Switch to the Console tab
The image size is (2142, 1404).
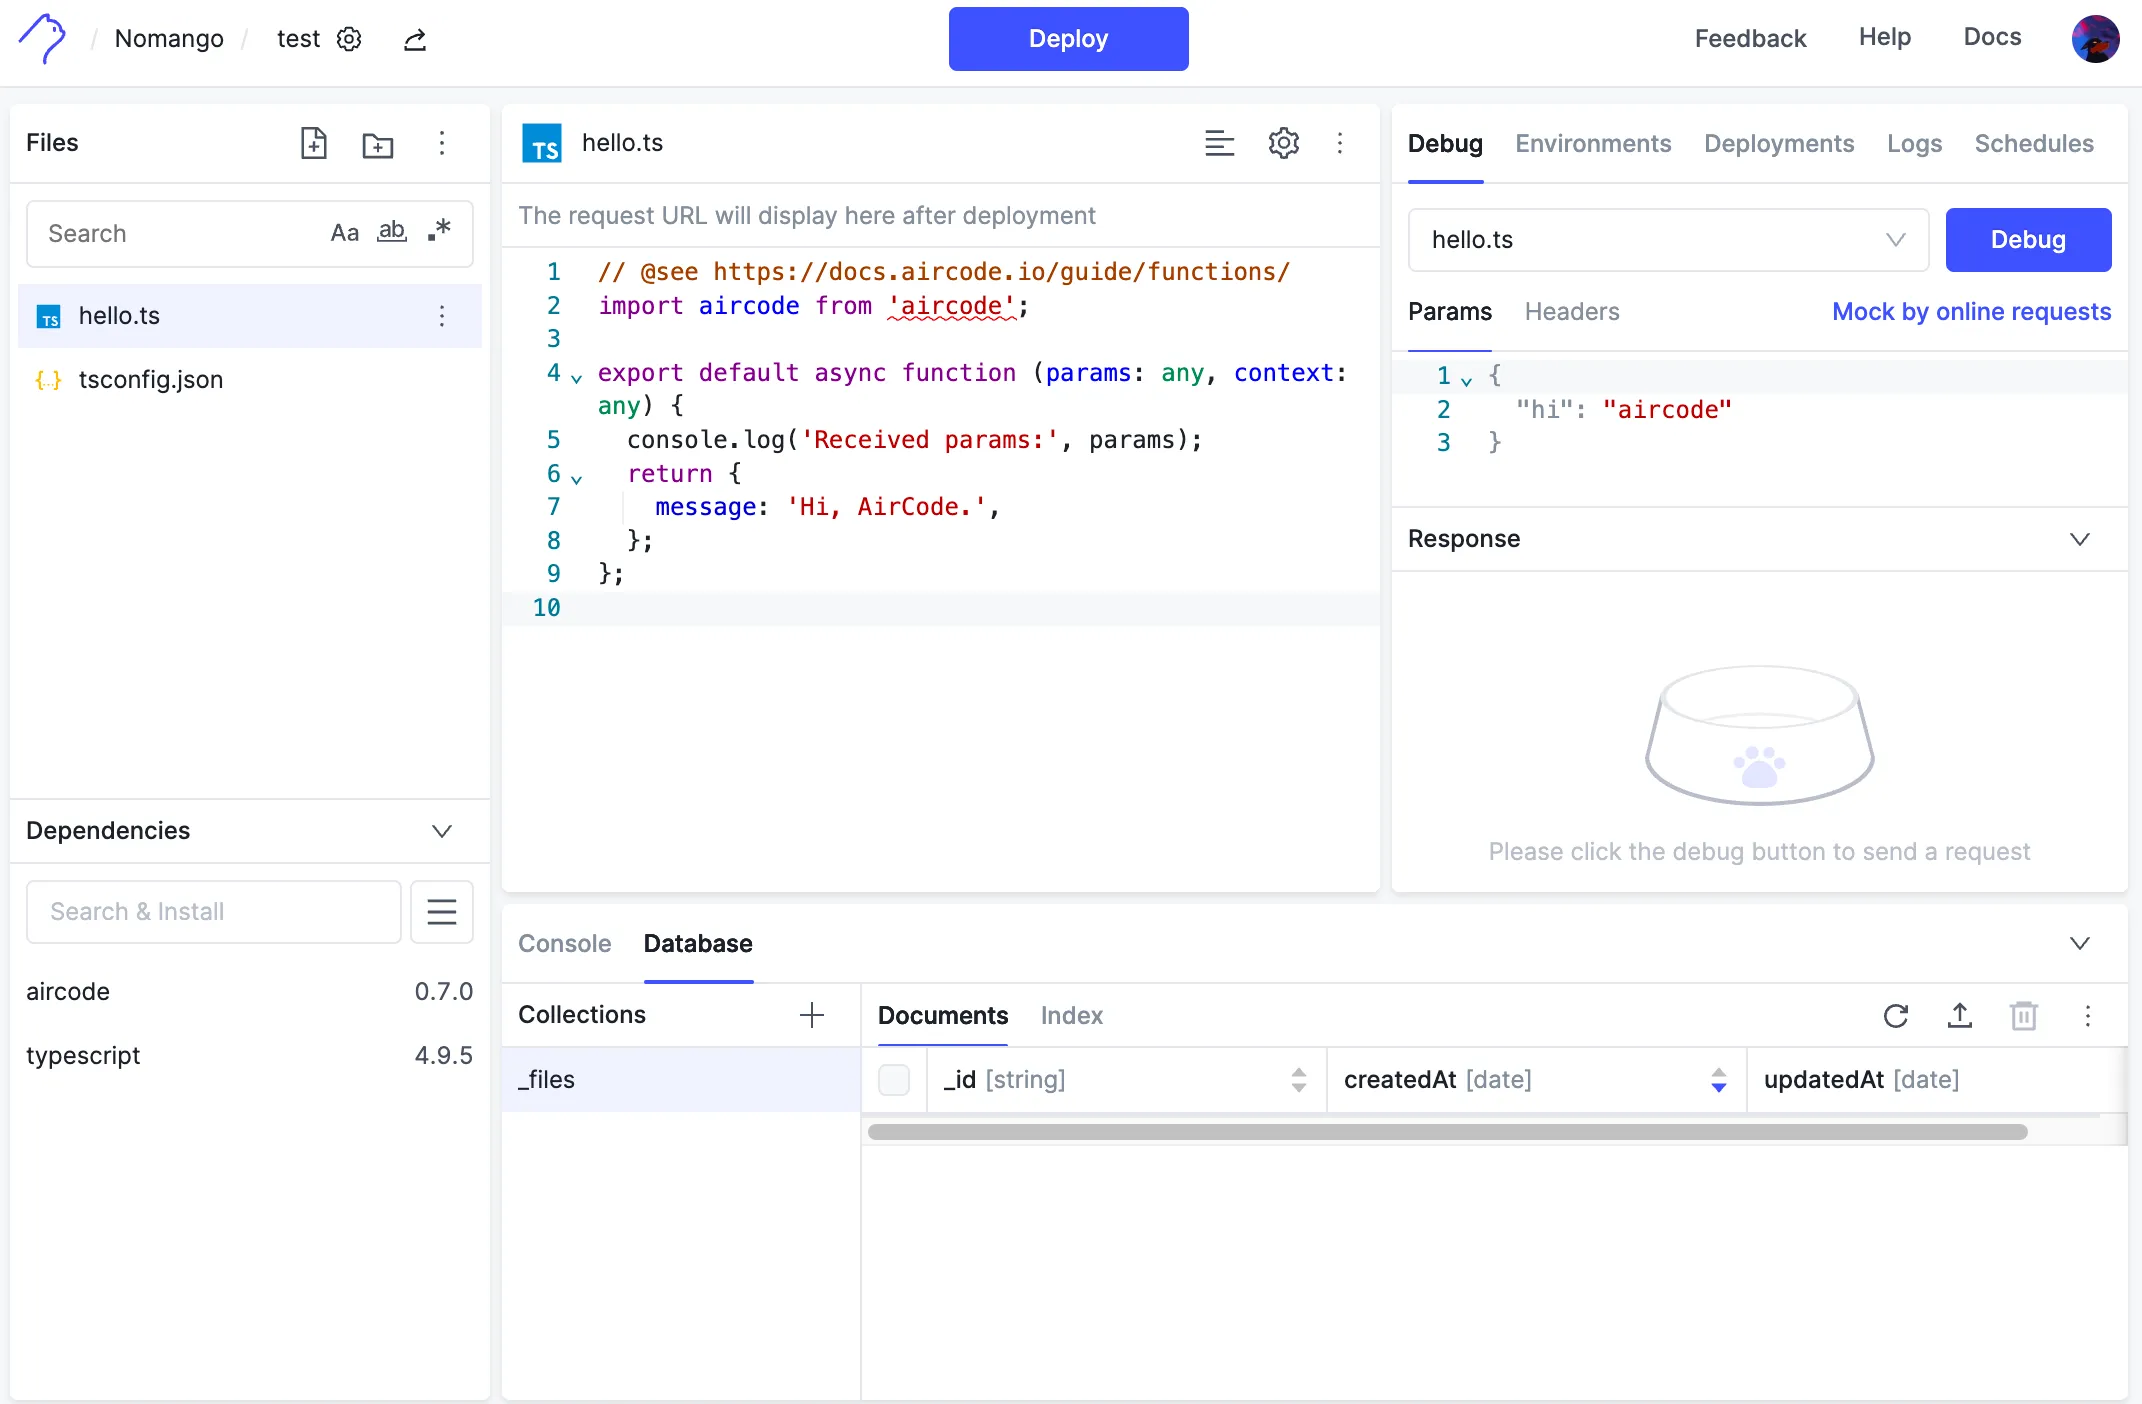pyautogui.click(x=564, y=943)
